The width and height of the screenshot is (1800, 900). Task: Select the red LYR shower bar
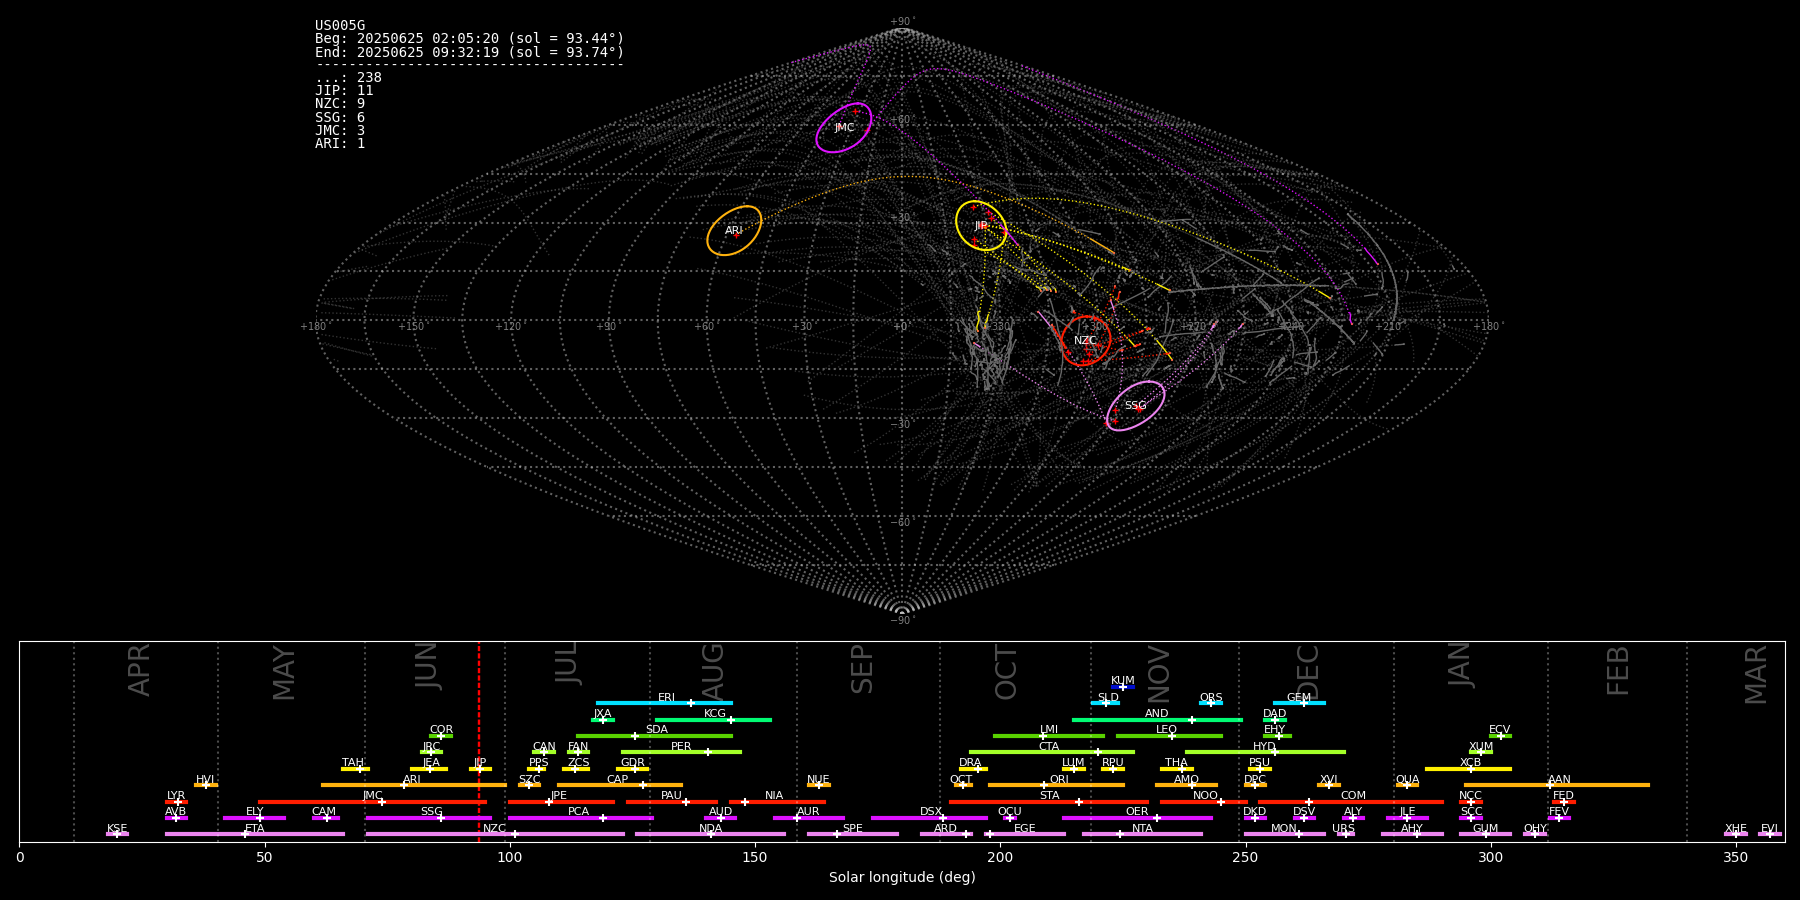(x=176, y=802)
